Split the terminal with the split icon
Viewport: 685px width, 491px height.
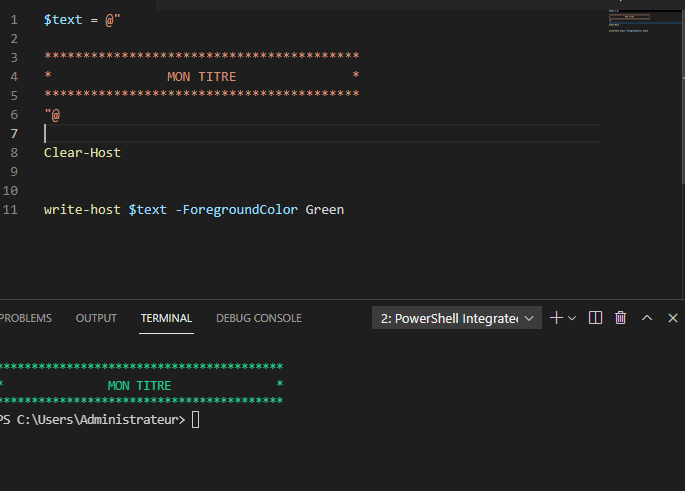click(596, 318)
